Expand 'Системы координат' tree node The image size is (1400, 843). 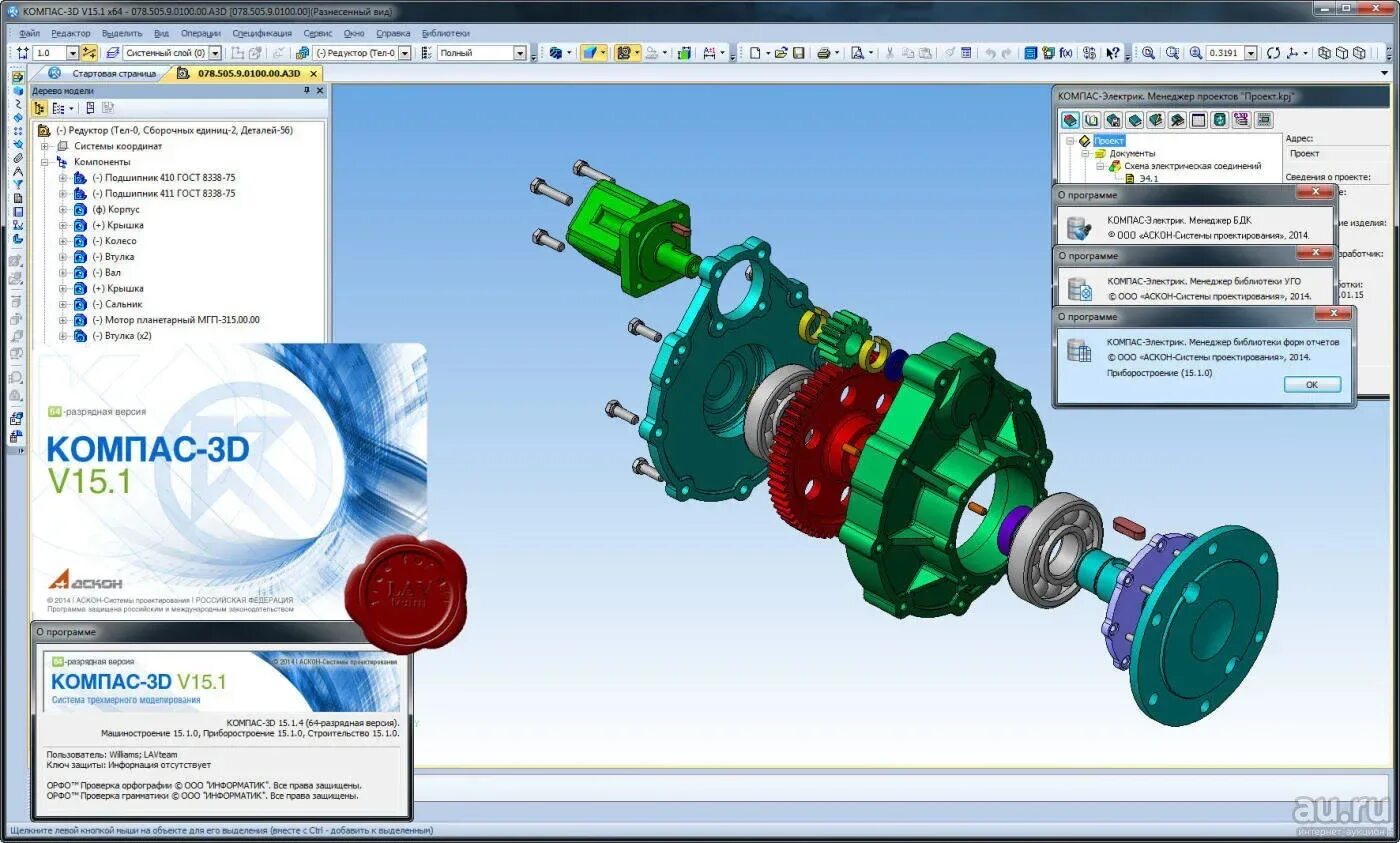click(x=45, y=146)
